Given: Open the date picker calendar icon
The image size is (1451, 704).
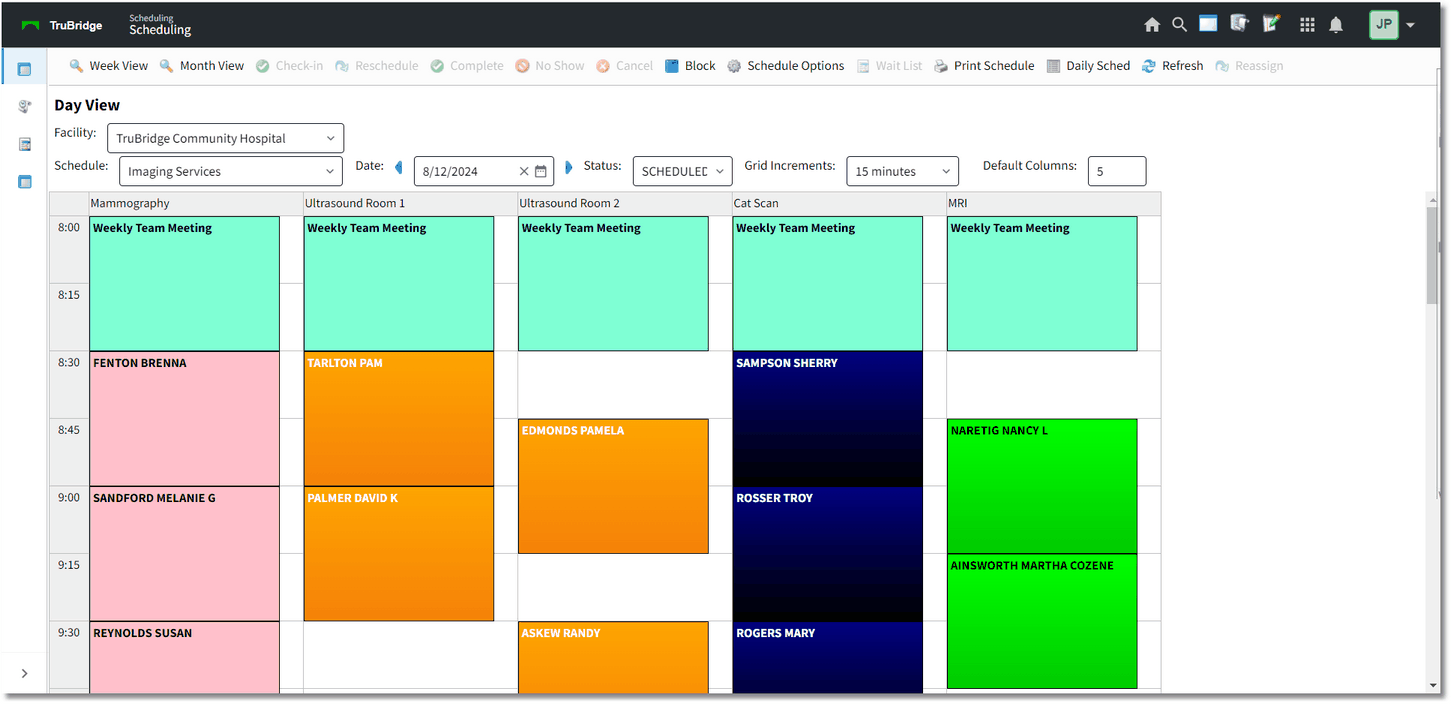Looking at the screenshot, I should (541, 171).
